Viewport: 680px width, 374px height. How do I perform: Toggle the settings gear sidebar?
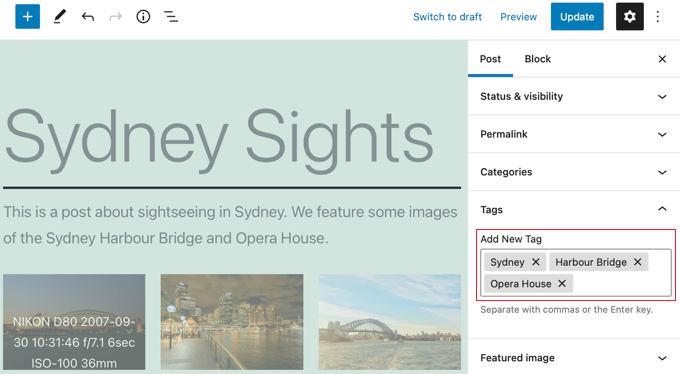[629, 16]
